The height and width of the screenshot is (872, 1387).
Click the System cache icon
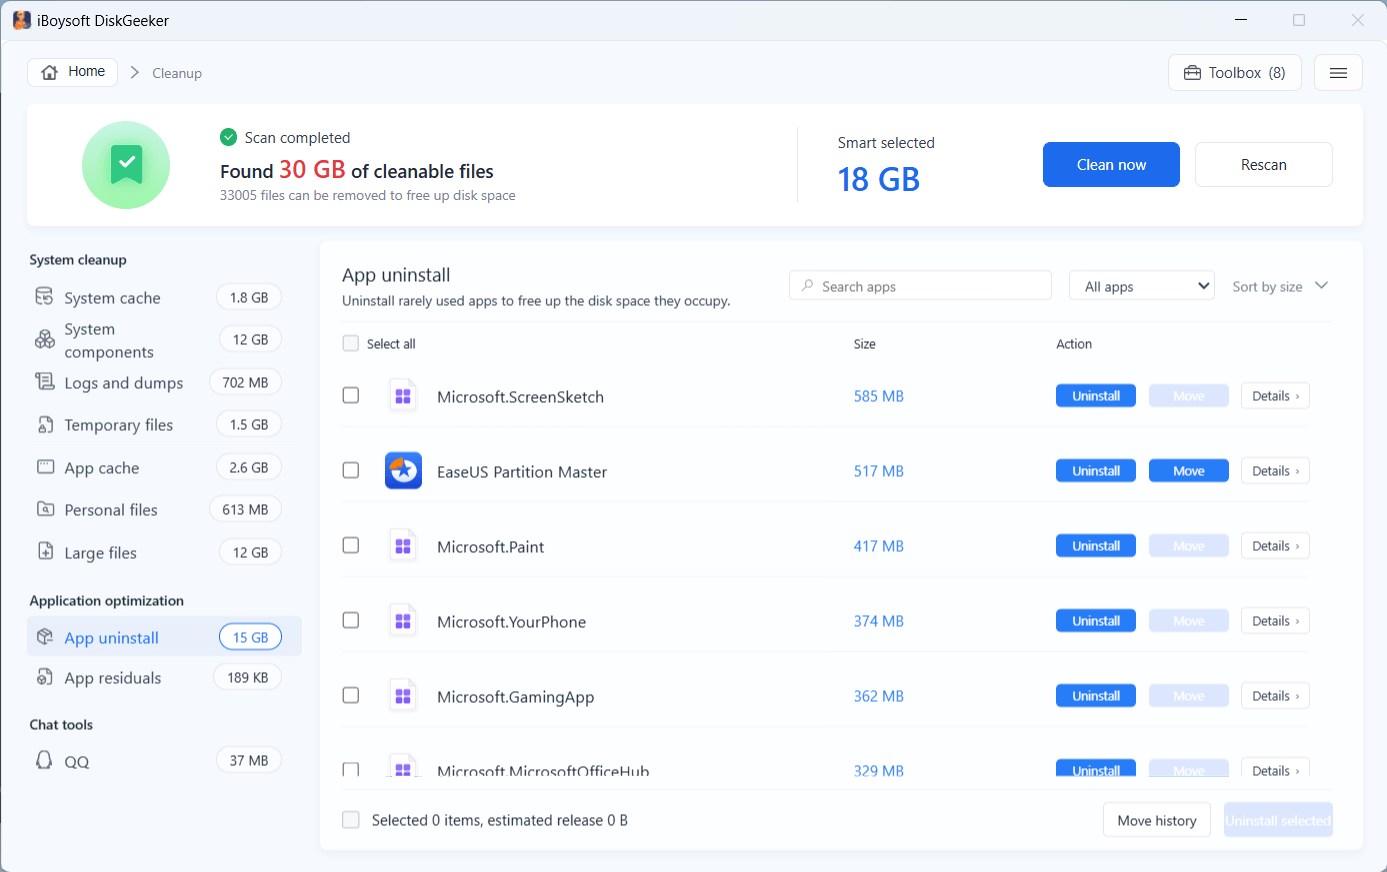(x=44, y=297)
